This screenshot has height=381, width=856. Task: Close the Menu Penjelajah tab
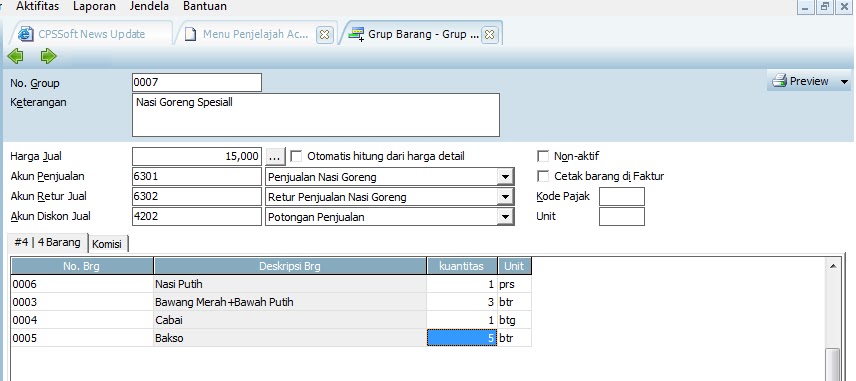point(324,34)
